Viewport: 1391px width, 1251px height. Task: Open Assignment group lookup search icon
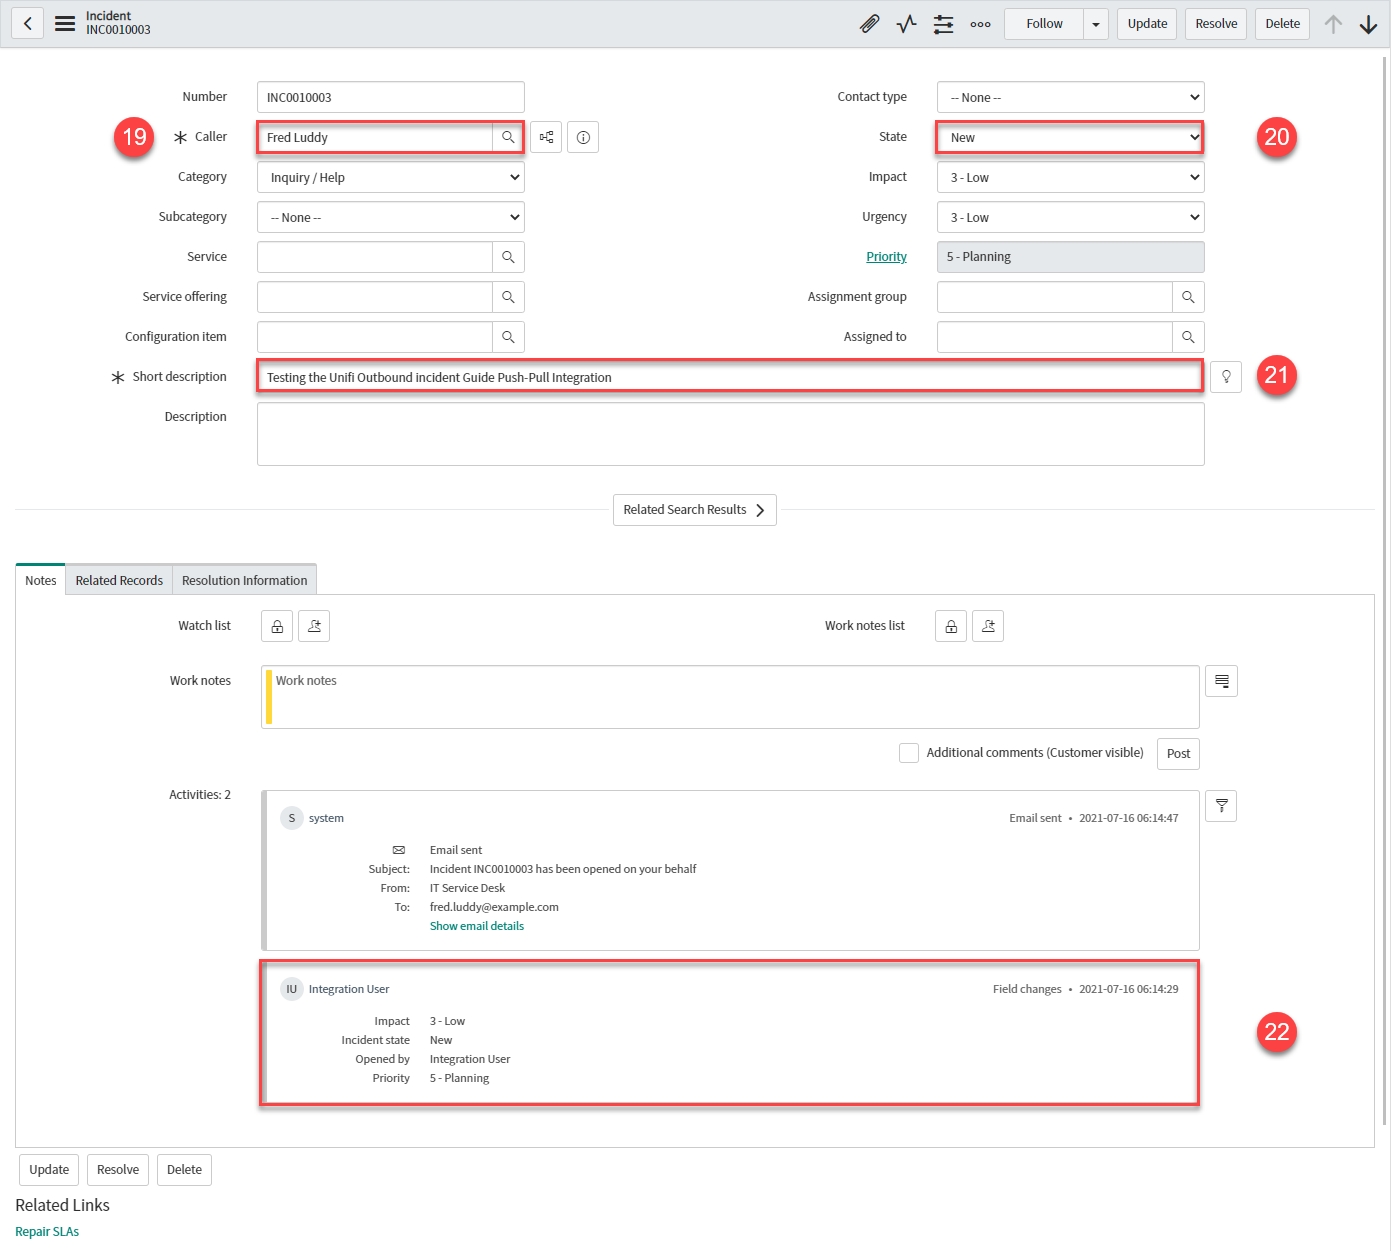pyautogui.click(x=1188, y=297)
